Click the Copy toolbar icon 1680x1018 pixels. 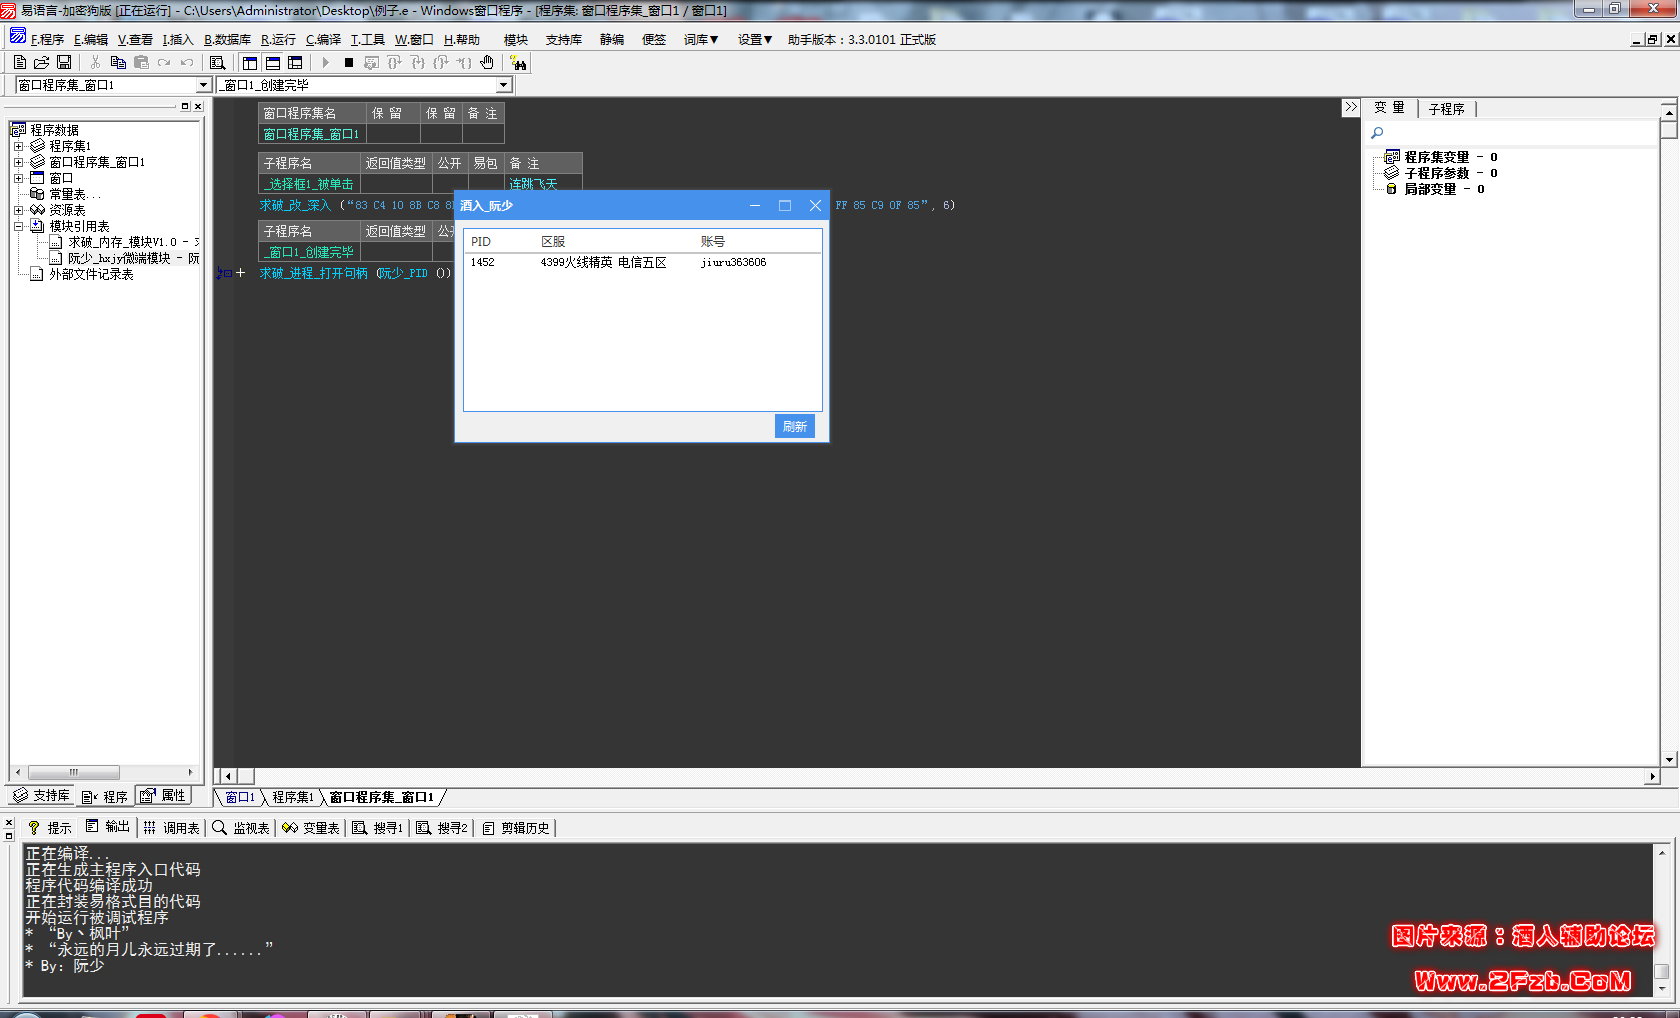tap(118, 62)
